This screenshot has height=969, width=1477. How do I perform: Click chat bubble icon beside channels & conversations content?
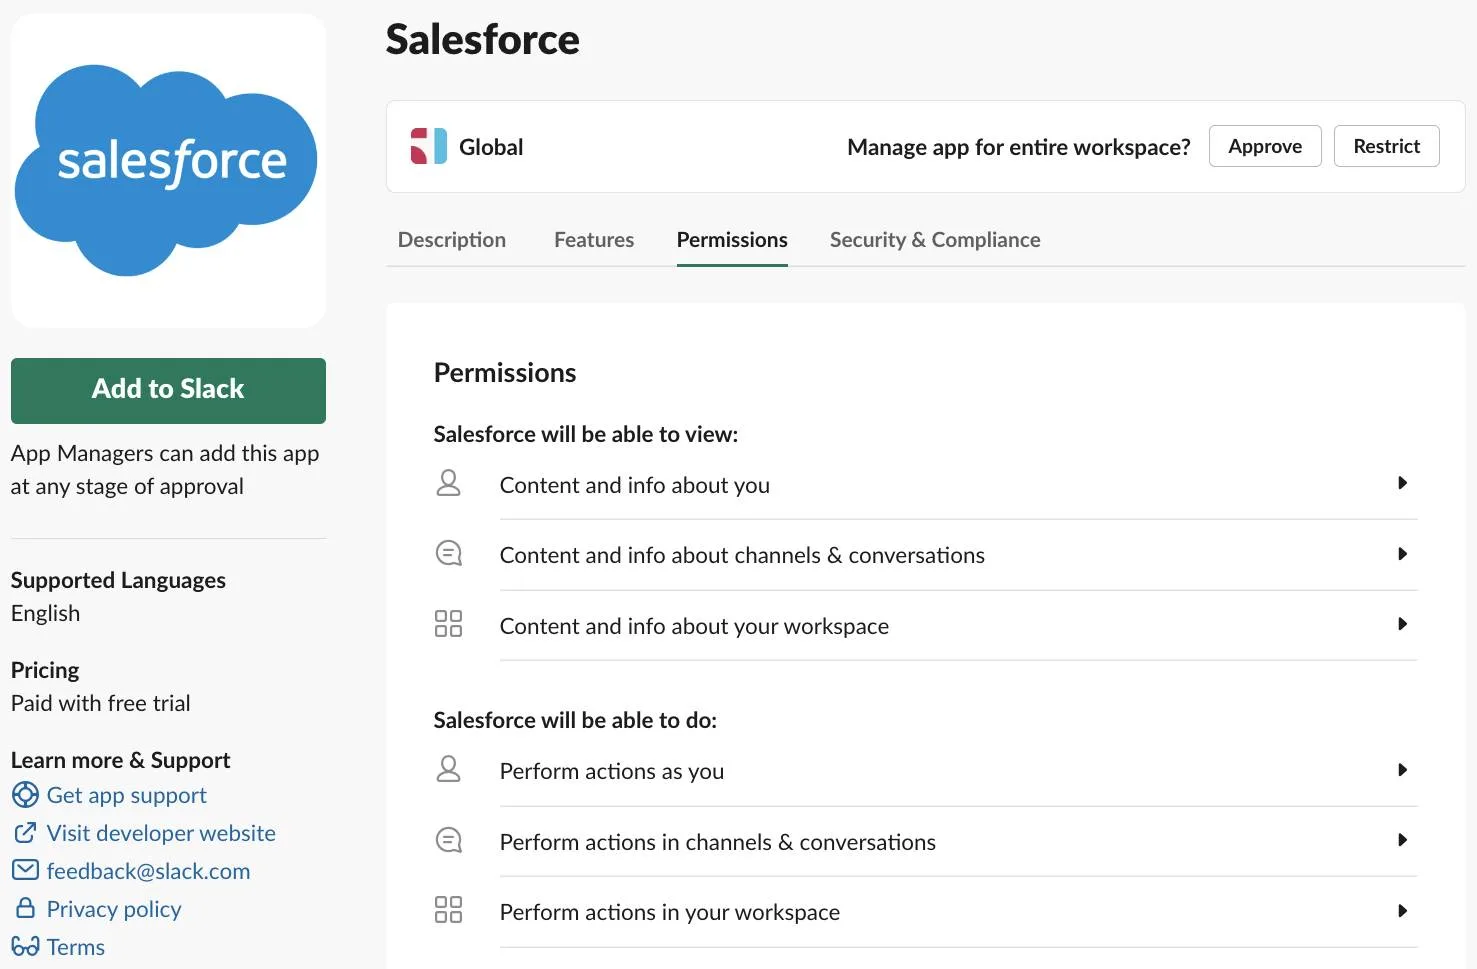[x=449, y=553]
